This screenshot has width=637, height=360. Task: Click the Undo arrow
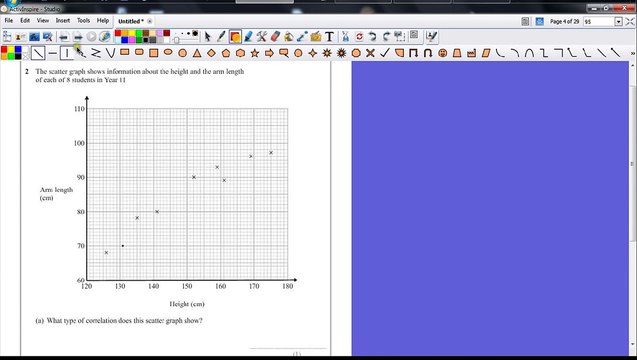[373, 37]
